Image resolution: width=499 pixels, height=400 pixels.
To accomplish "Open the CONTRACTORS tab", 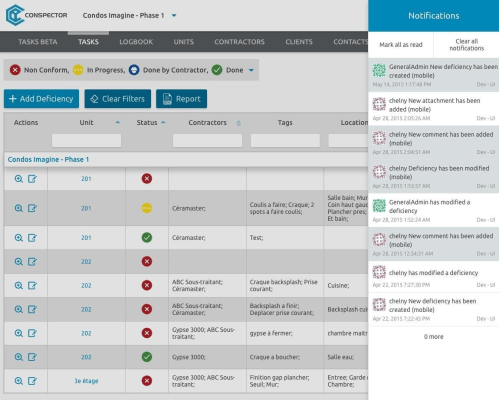I will click(239, 42).
